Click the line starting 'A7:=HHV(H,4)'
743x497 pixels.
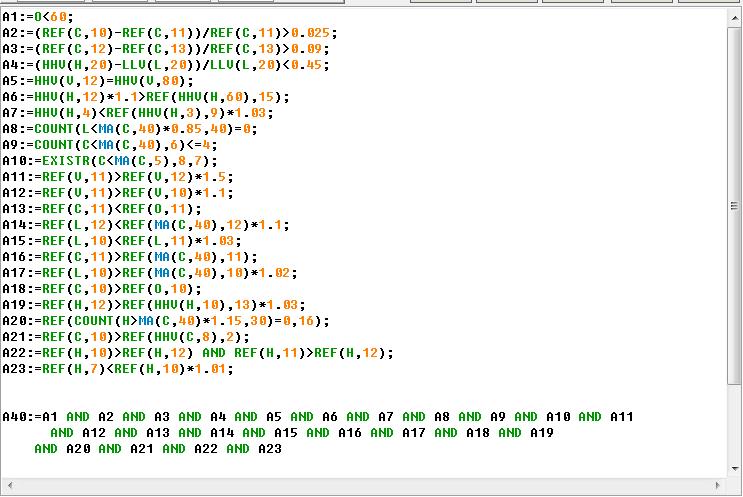138,113
